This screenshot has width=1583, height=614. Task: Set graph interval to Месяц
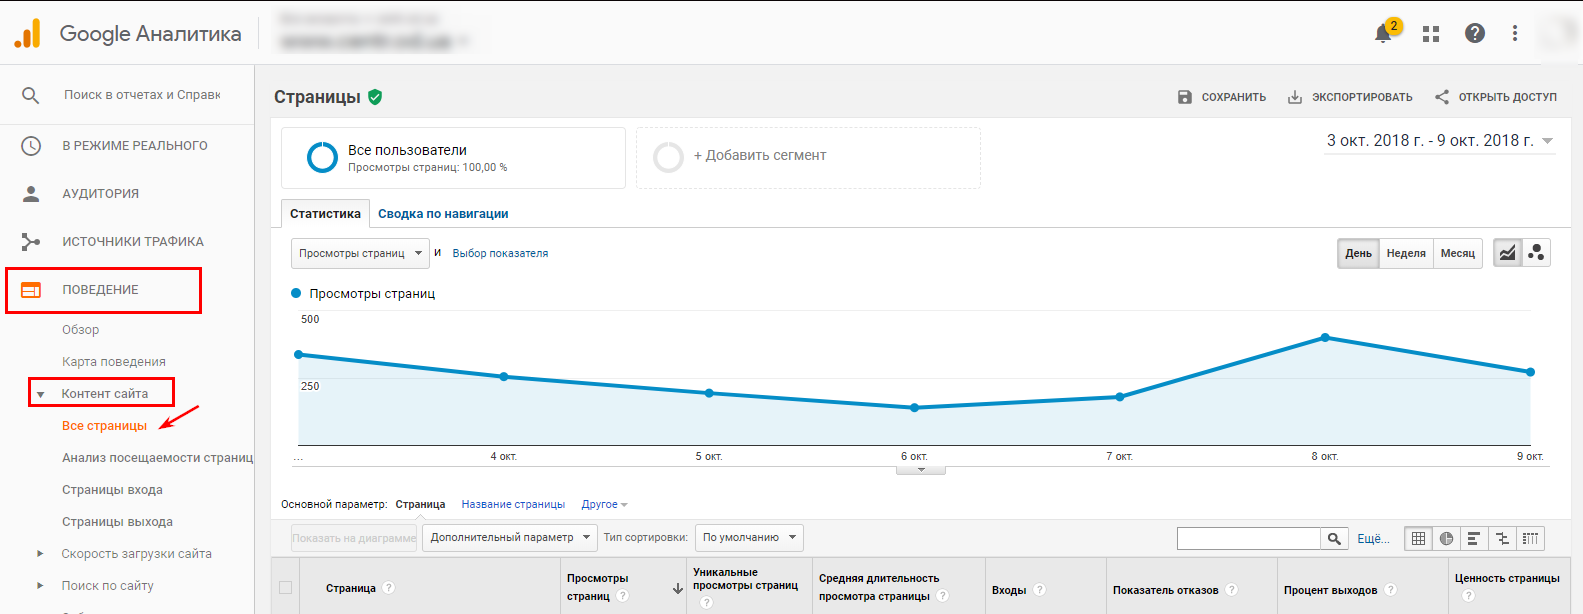pos(1457,253)
